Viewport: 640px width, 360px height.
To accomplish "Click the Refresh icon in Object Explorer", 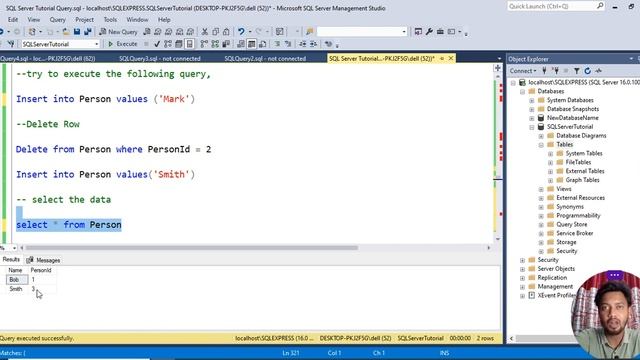I will 587,71.
